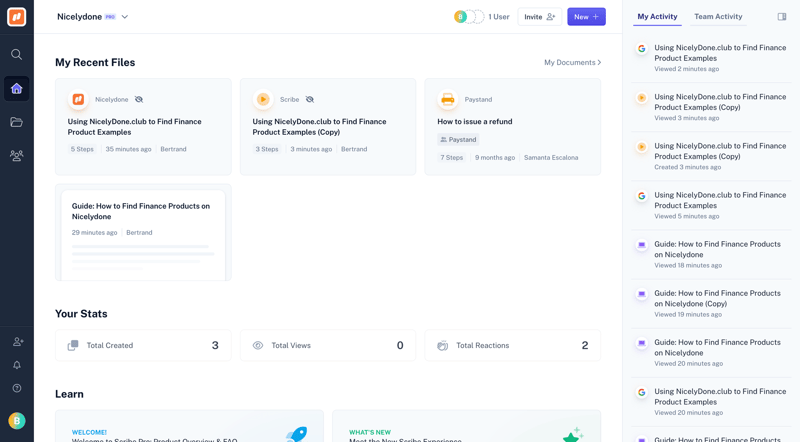The height and width of the screenshot is (442, 800).
Task: Click the Google icon on the activity viewed 5 minutes ago
Action: click(642, 196)
